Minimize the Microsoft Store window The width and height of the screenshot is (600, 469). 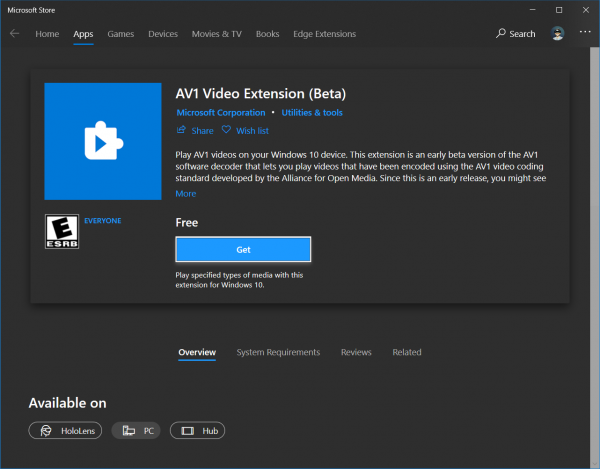click(532, 10)
